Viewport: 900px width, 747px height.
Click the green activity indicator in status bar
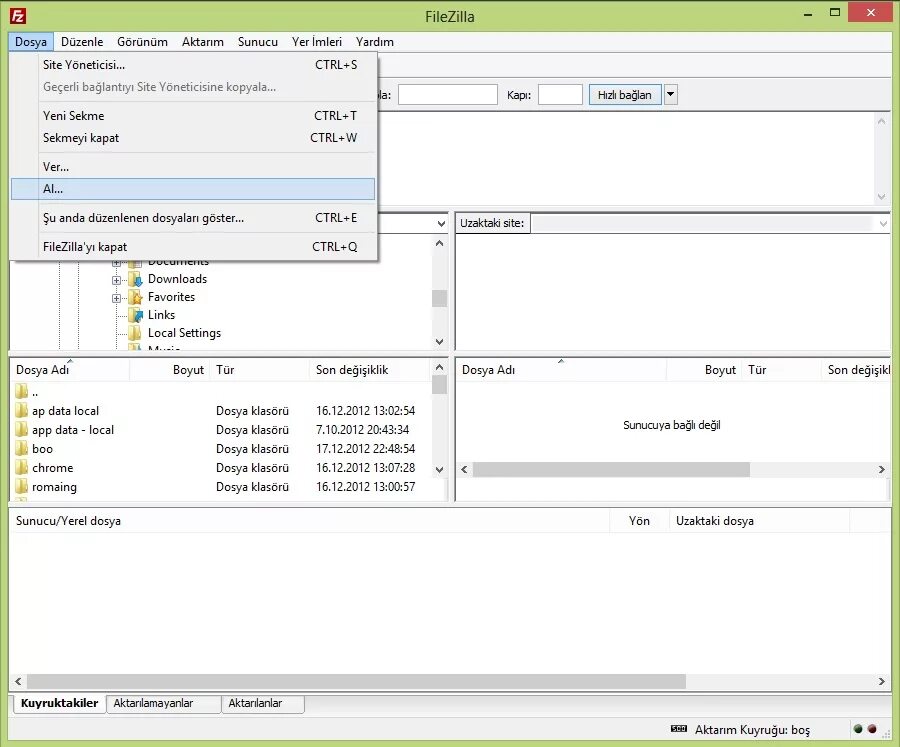[x=858, y=729]
